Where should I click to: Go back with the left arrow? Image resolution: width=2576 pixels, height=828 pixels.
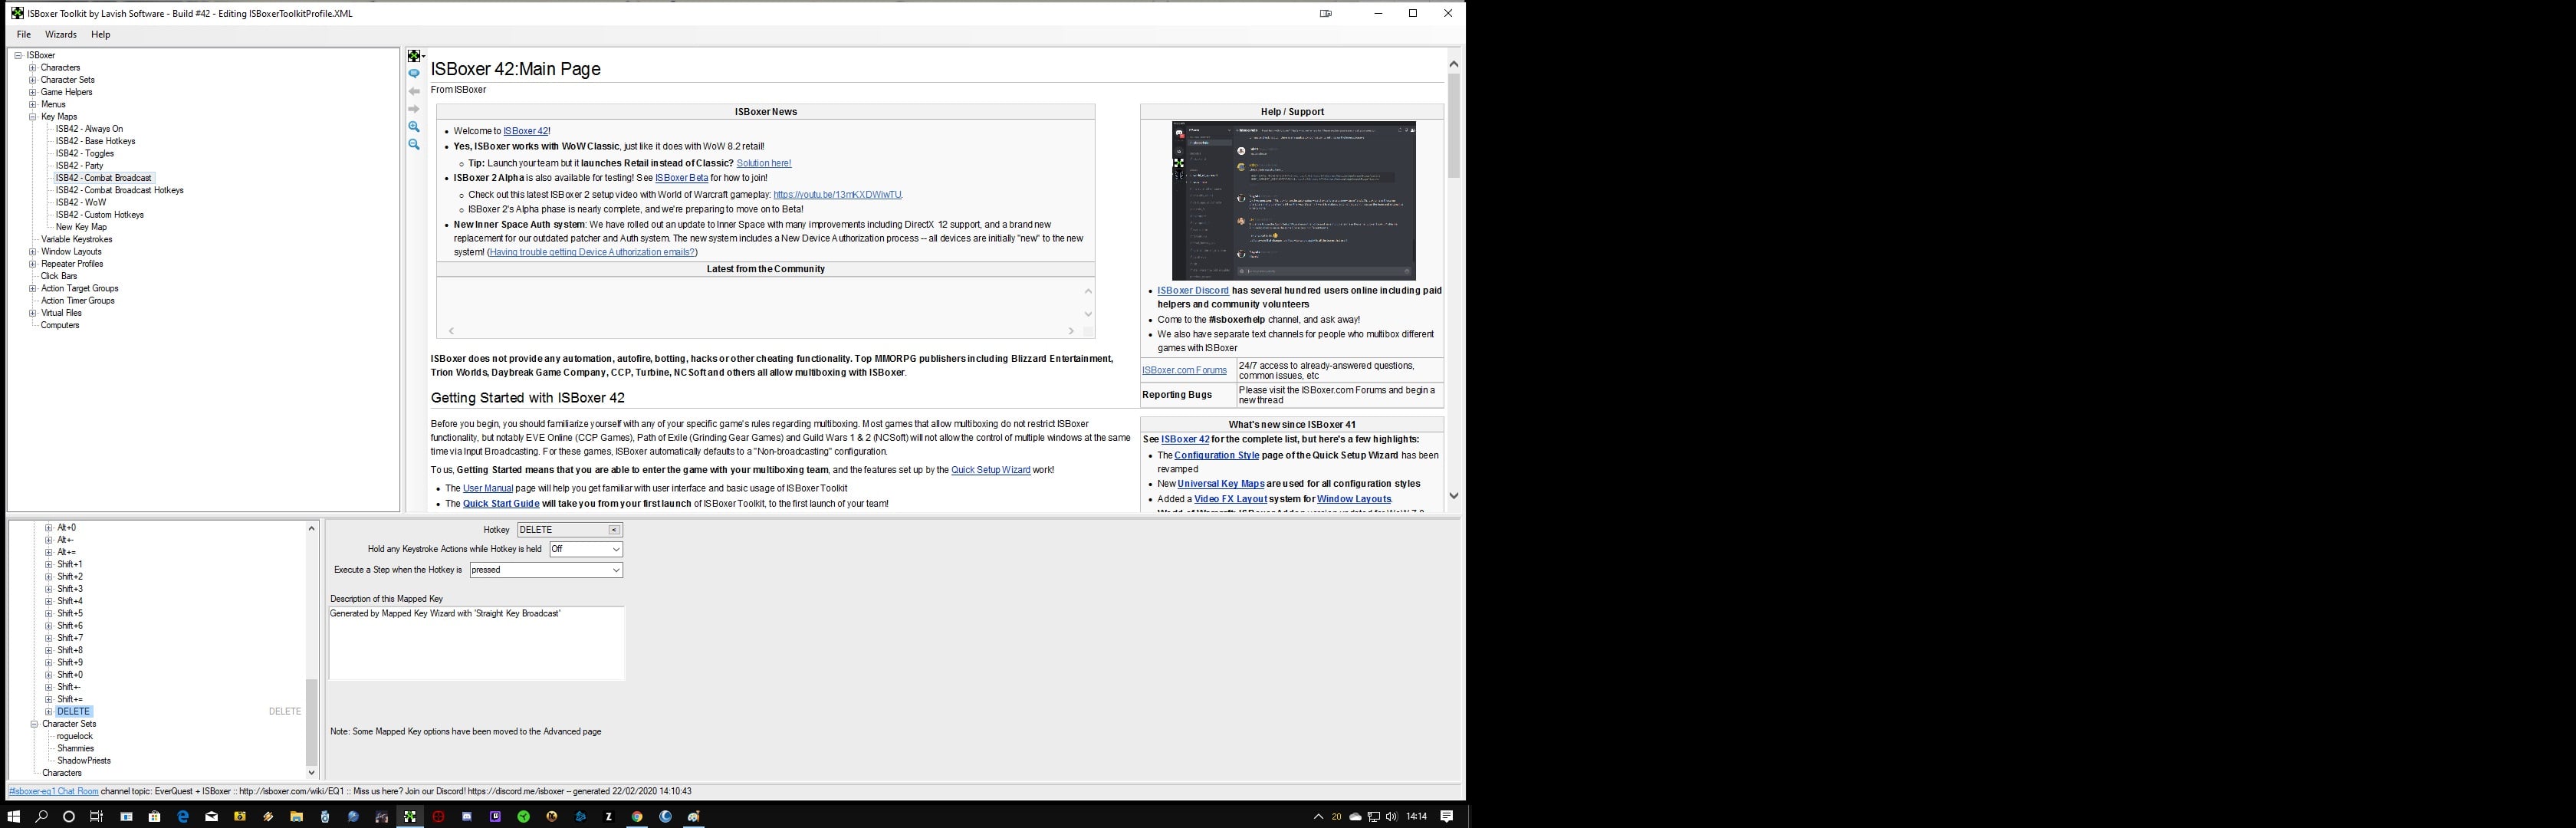click(x=414, y=92)
